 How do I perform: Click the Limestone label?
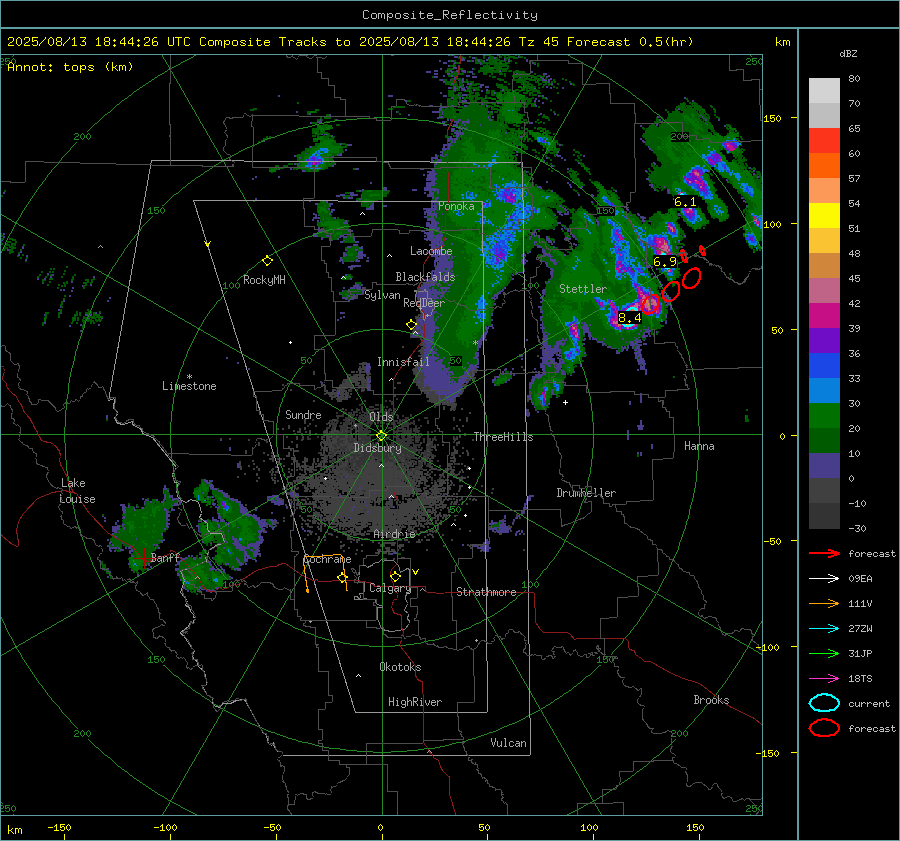click(189, 386)
